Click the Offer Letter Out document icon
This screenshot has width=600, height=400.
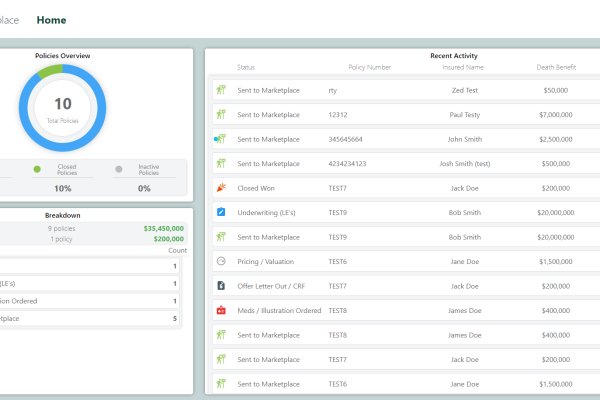pyautogui.click(x=221, y=286)
